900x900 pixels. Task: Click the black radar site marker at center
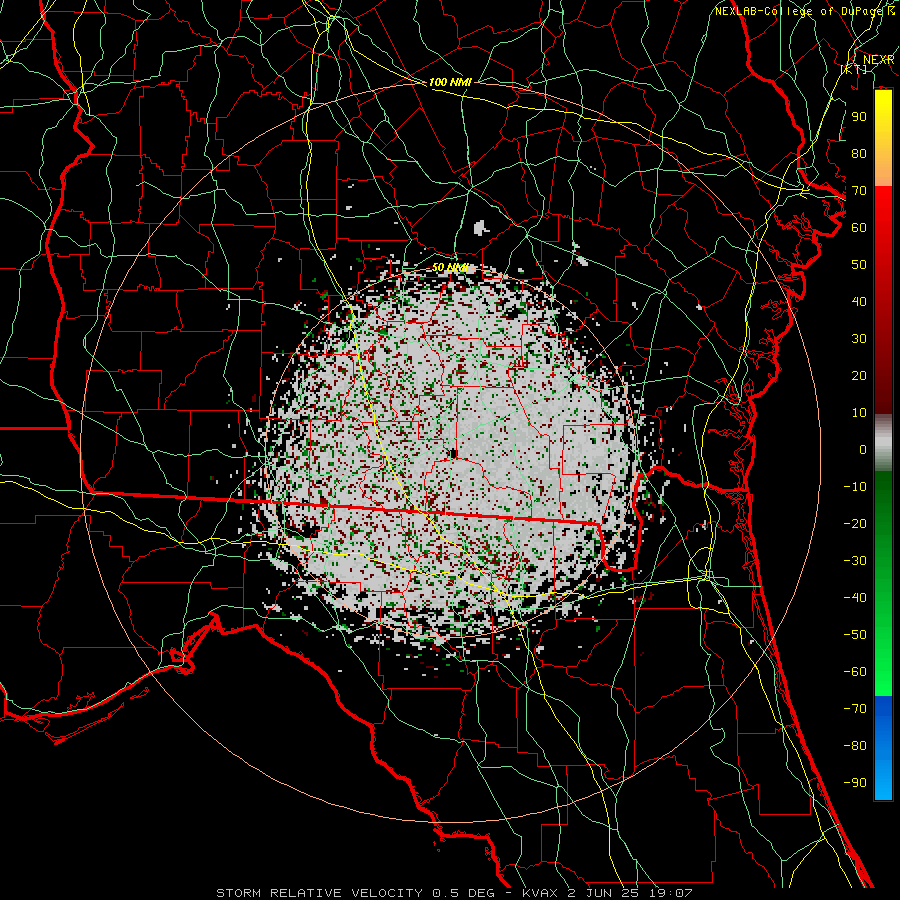453,453
